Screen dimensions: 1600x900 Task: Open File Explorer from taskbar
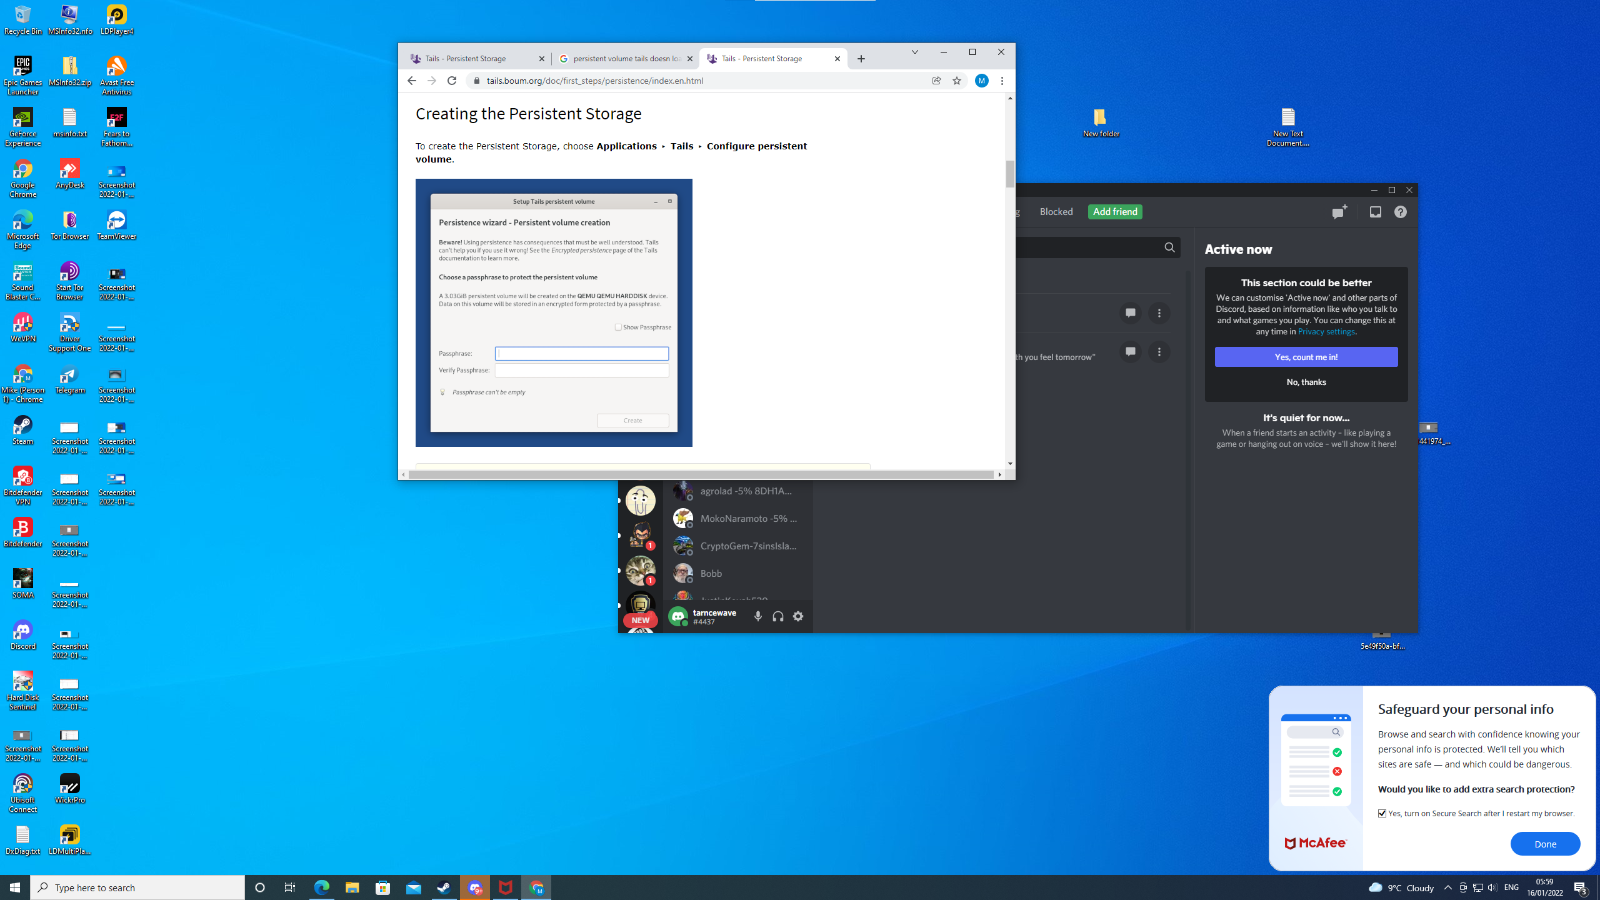[352, 887]
